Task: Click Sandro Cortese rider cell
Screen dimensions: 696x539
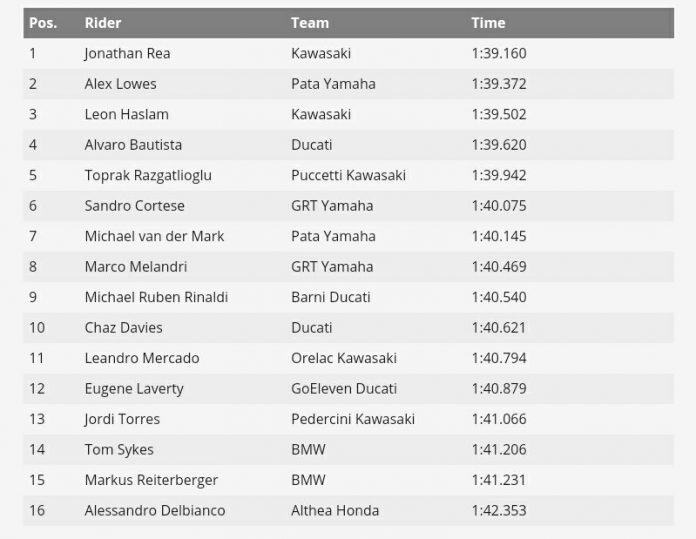Action: (x=134, y=206)
